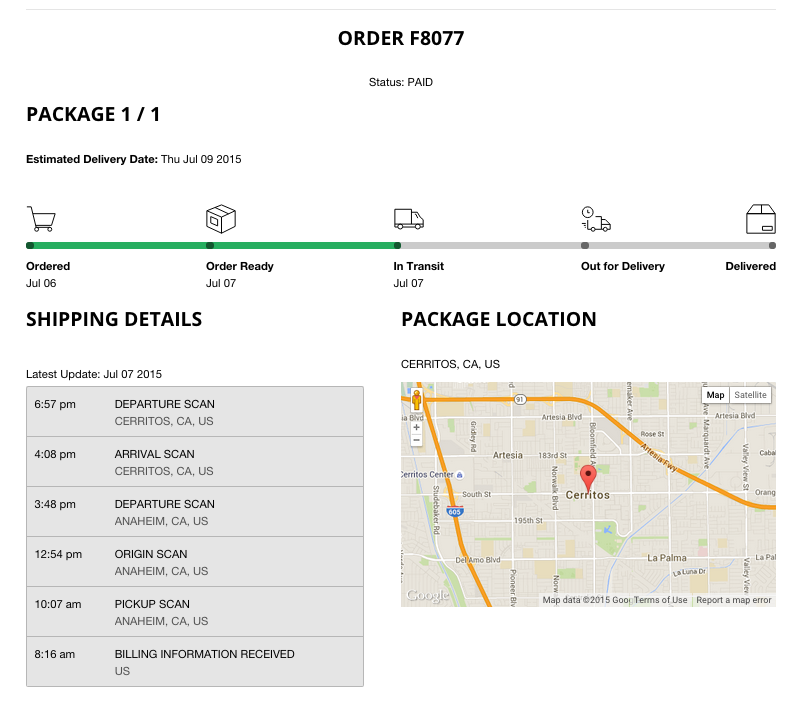Select the 4:08 pm Arrival Scan row
This screenshot has height=708, width=800.
pos(195,462)
